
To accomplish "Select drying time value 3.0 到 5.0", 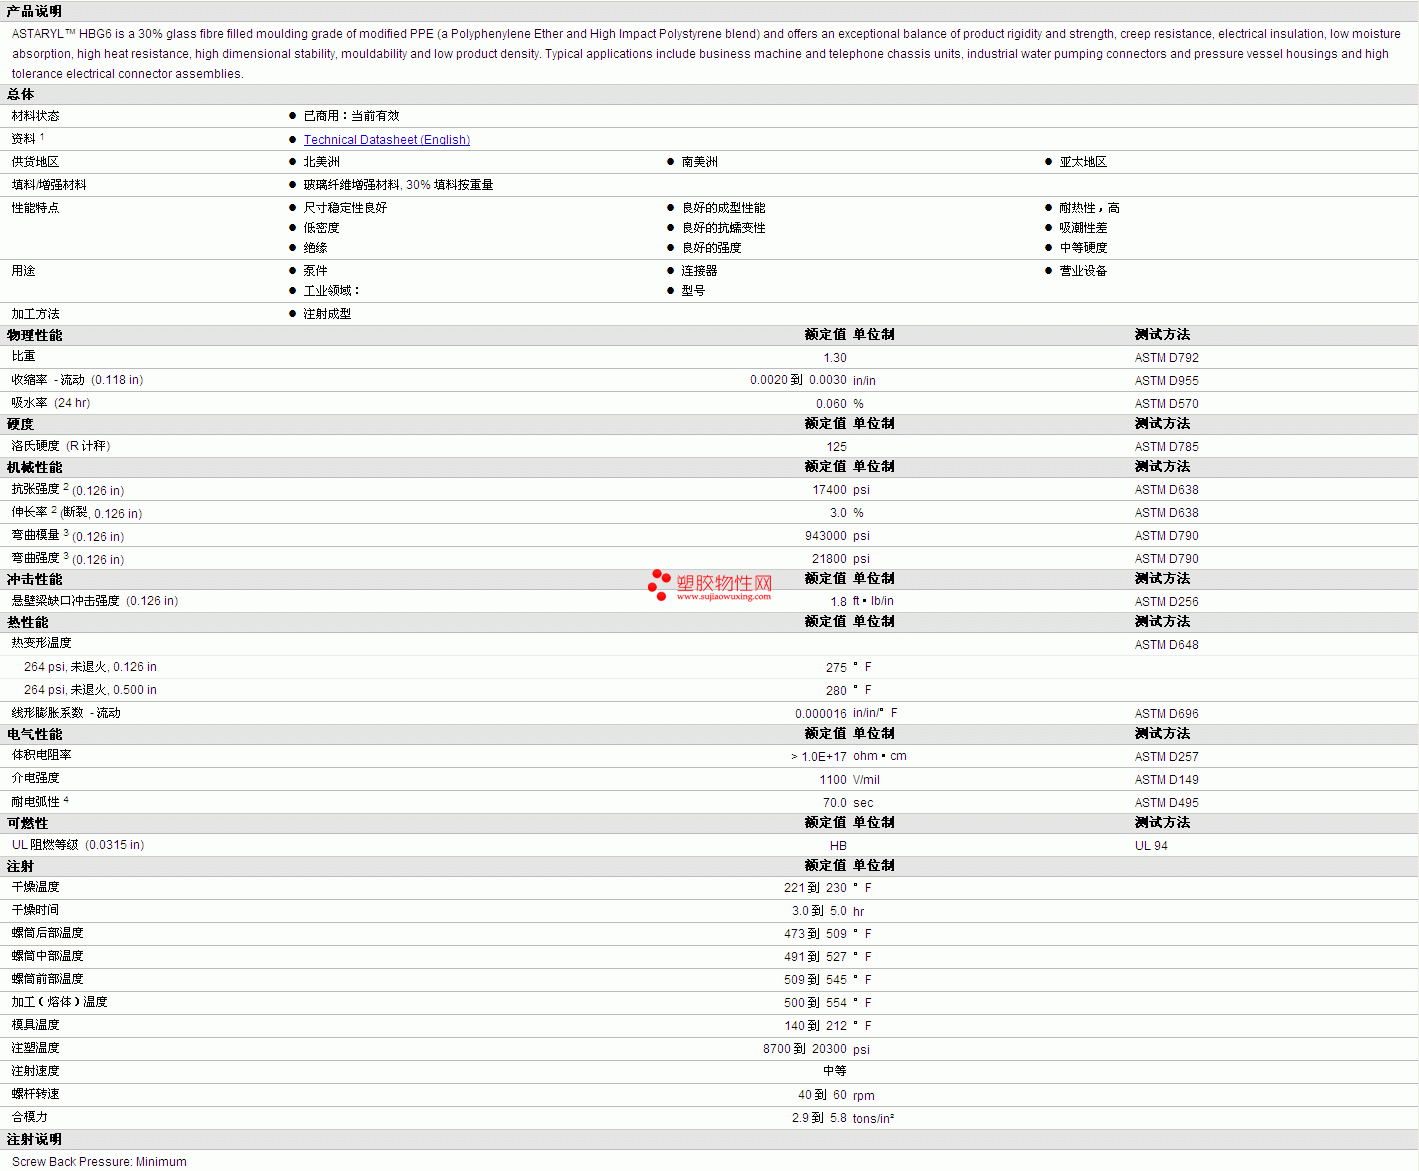I will point(819,911).
